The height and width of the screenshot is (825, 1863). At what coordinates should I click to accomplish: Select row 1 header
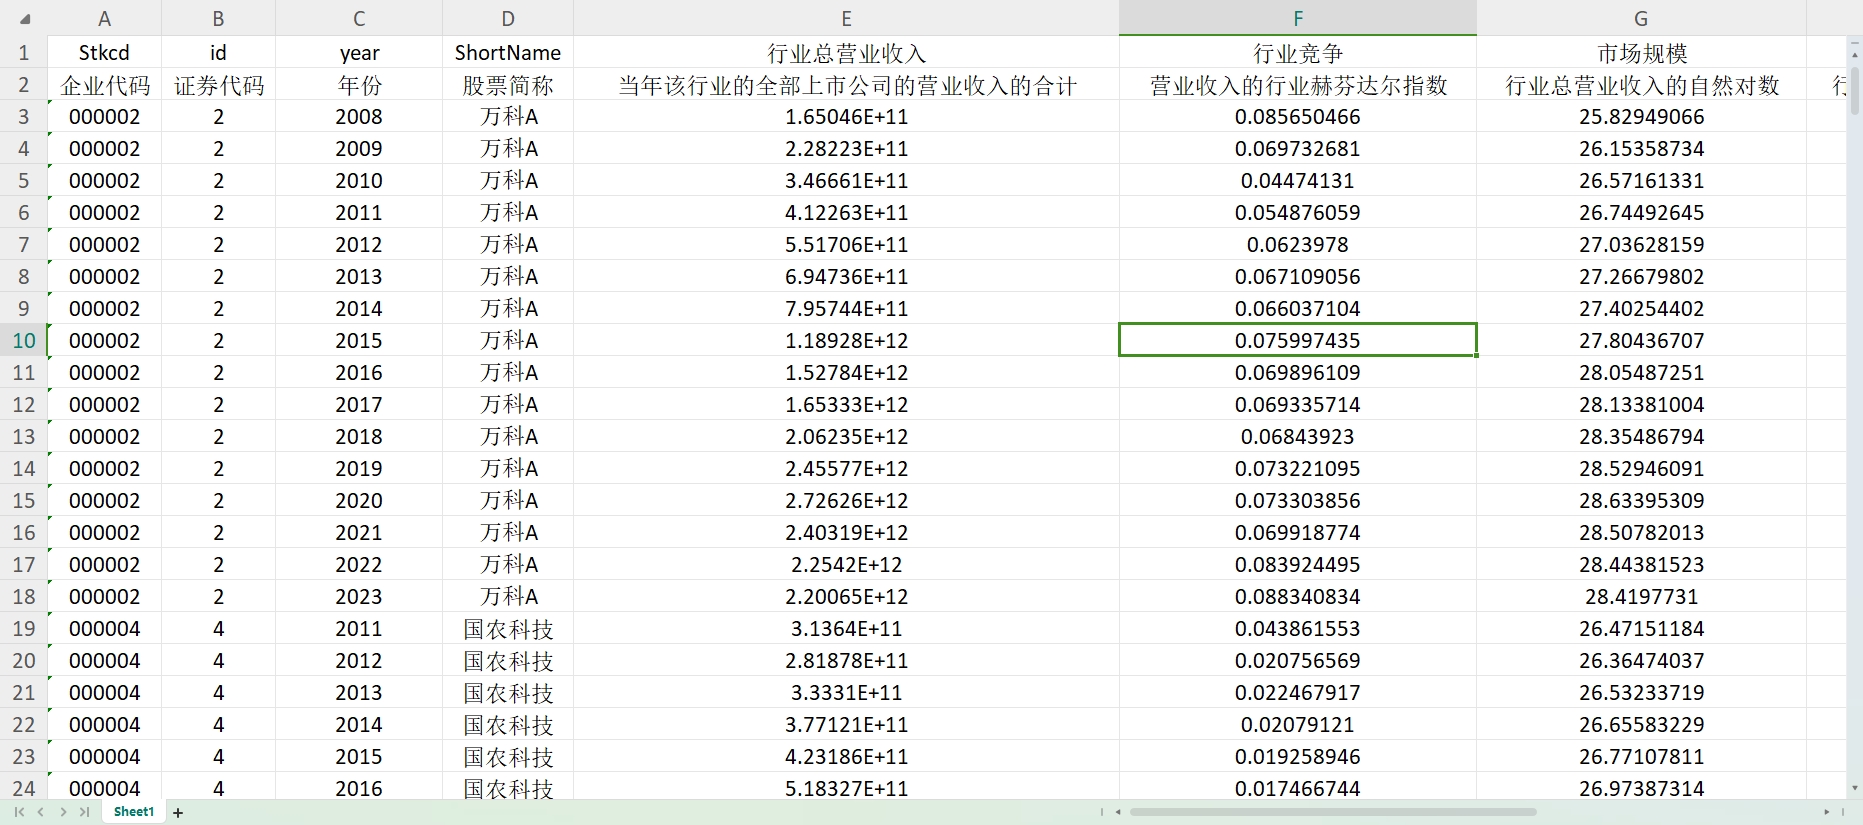pos(24,52)
